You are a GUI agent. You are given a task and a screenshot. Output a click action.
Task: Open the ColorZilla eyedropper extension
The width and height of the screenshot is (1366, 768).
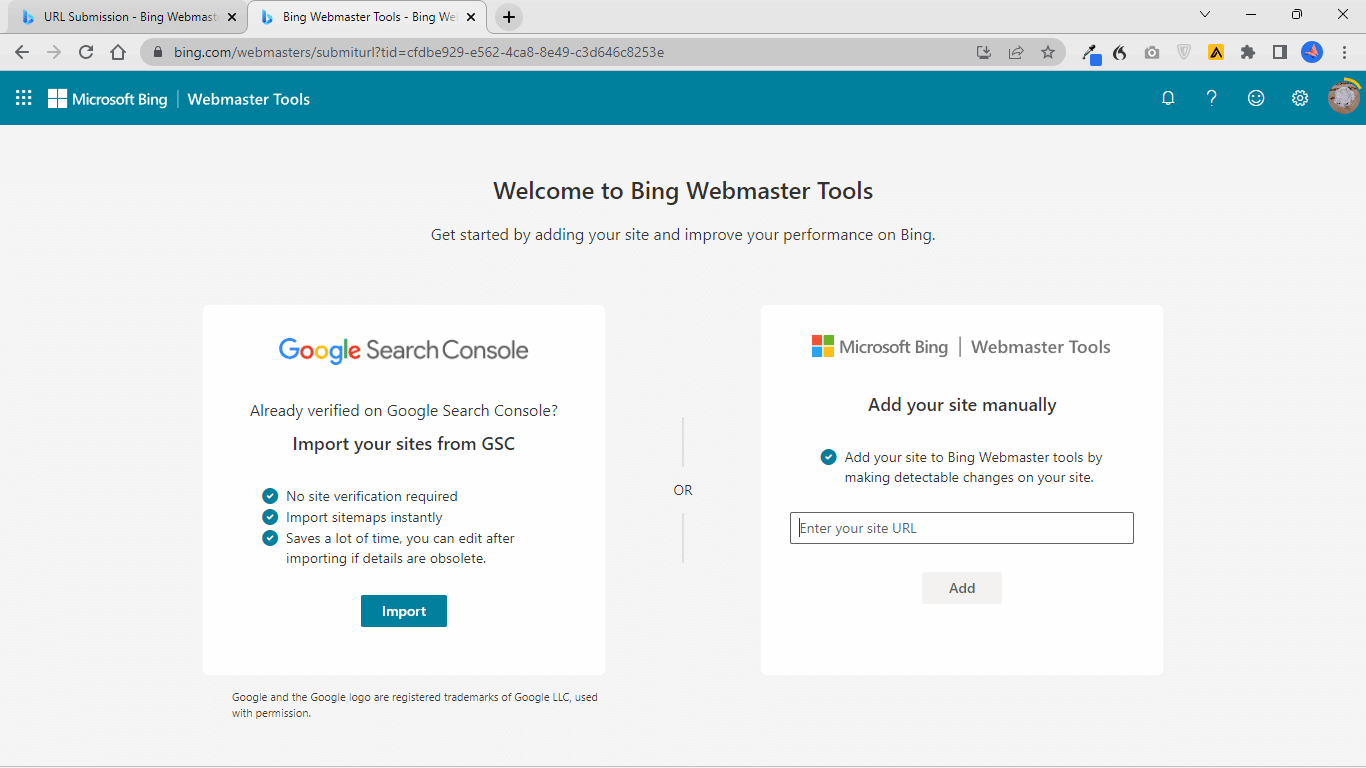click(x=1089, y=52)
